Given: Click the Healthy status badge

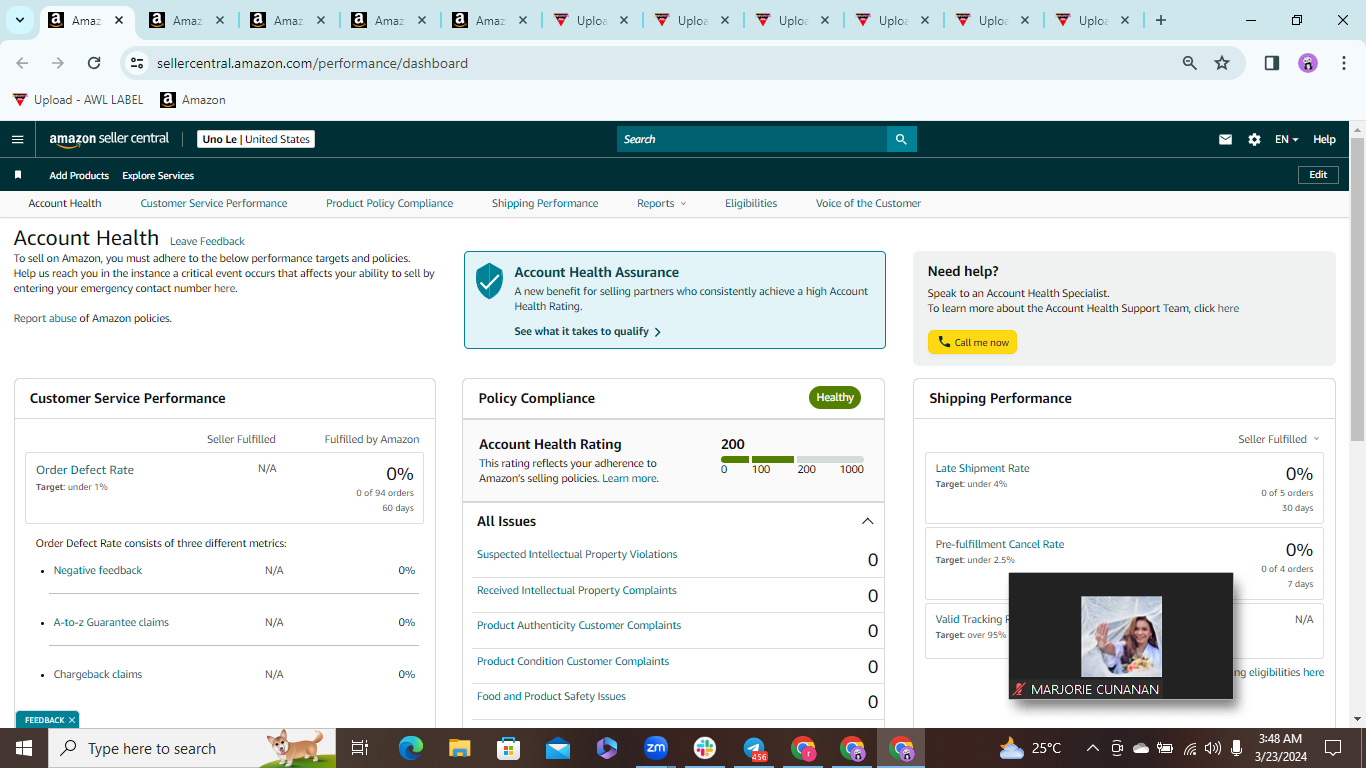Looking at the screenshot, I should 835,397.
